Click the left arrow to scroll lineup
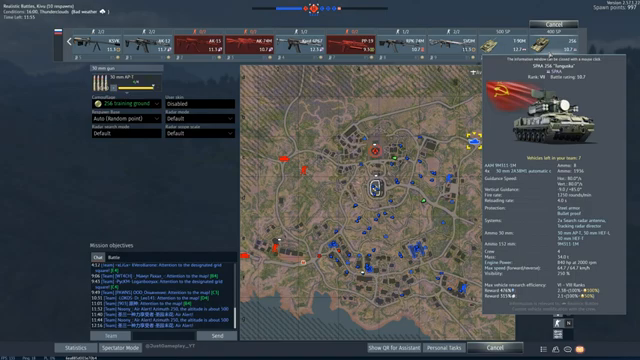The height and width of the screenshot is (360, 640). [x=69, y=41]
